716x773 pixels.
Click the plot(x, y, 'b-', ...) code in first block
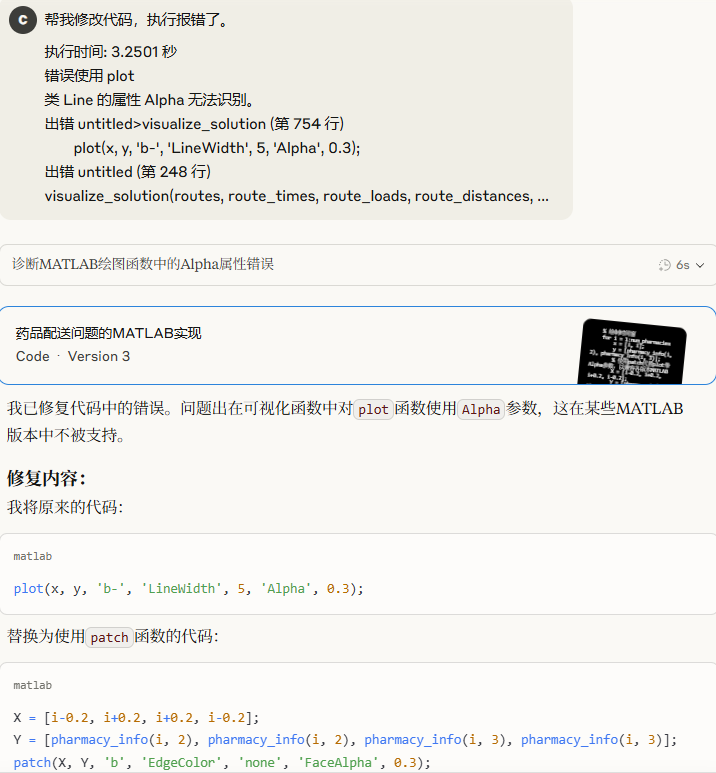coord(188,589)
